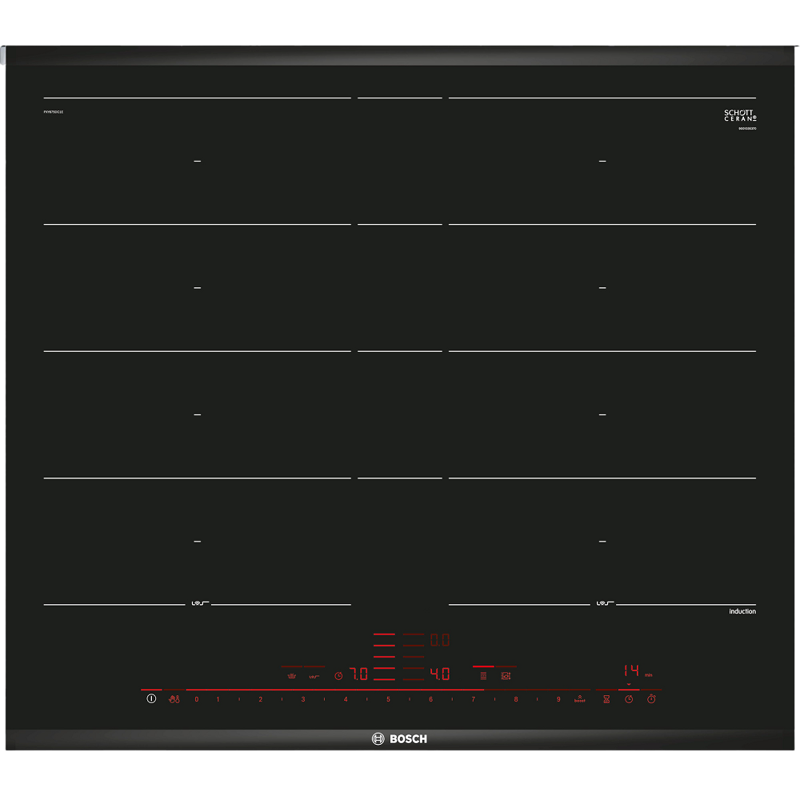Tap the frying sensor pan icon
Screen dimensions: 800x800
[x=314, y=676]
